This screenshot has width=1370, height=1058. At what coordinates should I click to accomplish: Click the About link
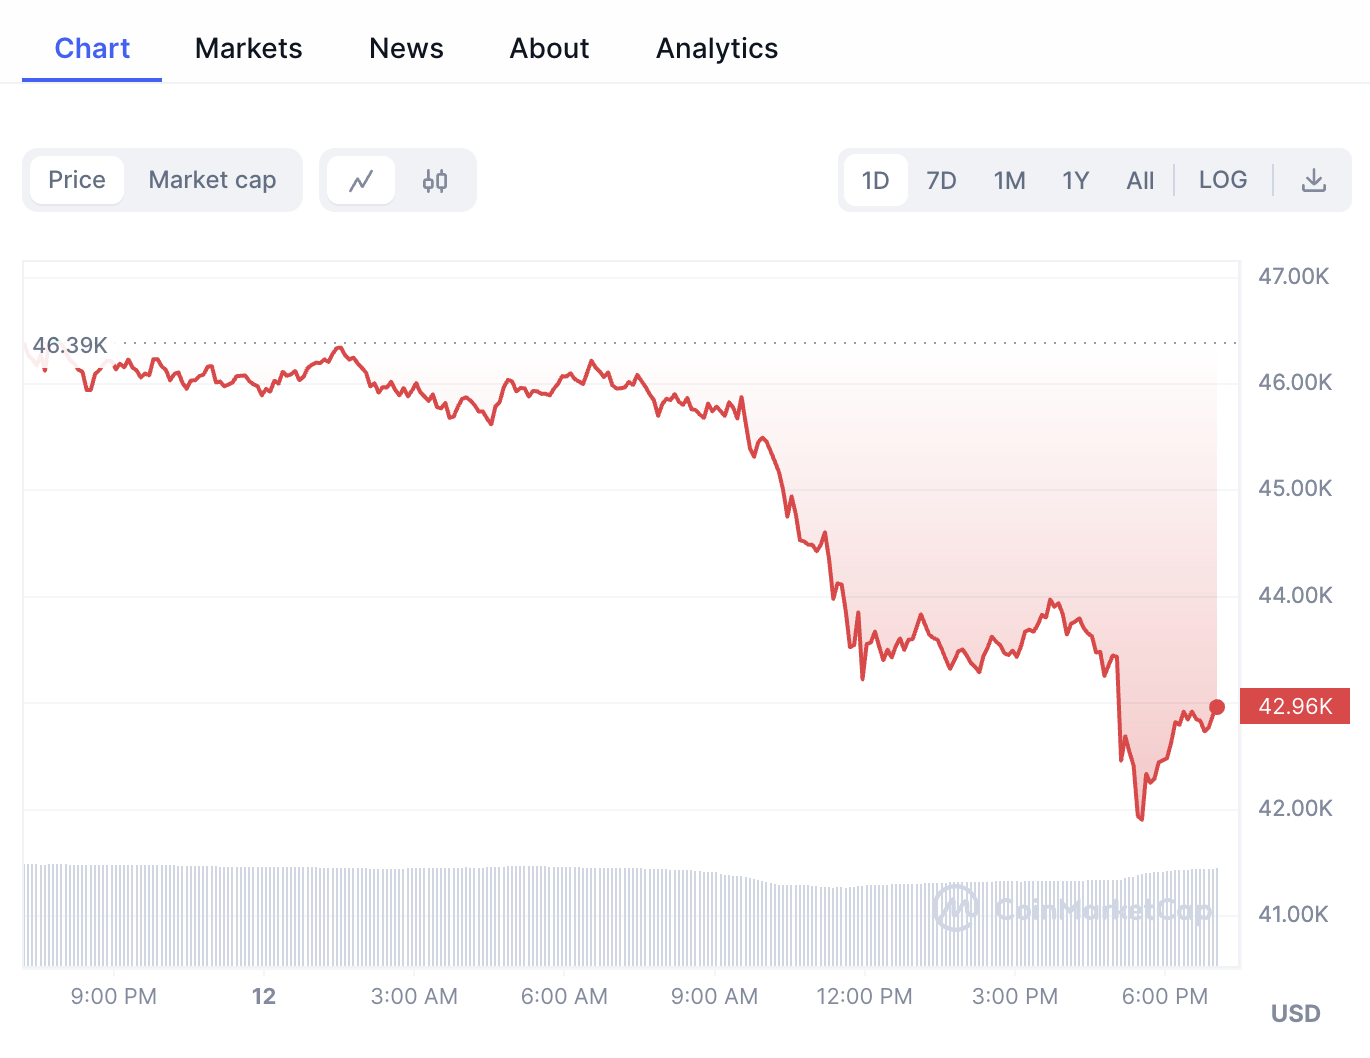[549, 48]
